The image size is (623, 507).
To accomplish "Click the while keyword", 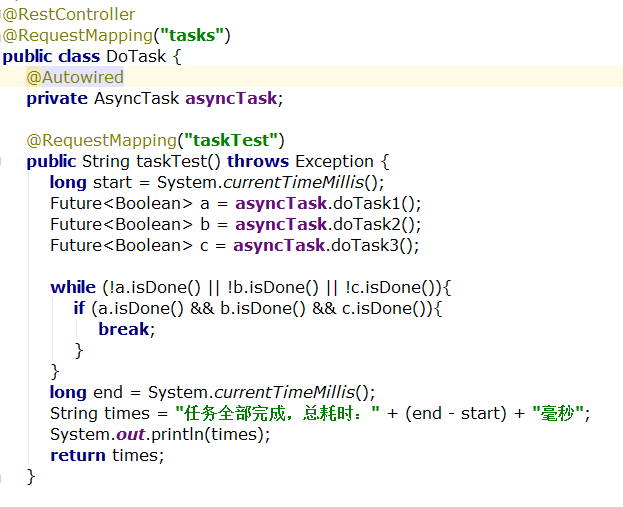I will point(73,287).
